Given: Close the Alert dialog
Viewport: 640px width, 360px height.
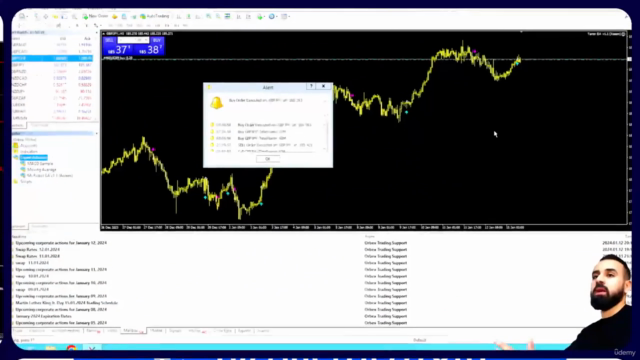Looking at the screenshot, I should (323, 86).
